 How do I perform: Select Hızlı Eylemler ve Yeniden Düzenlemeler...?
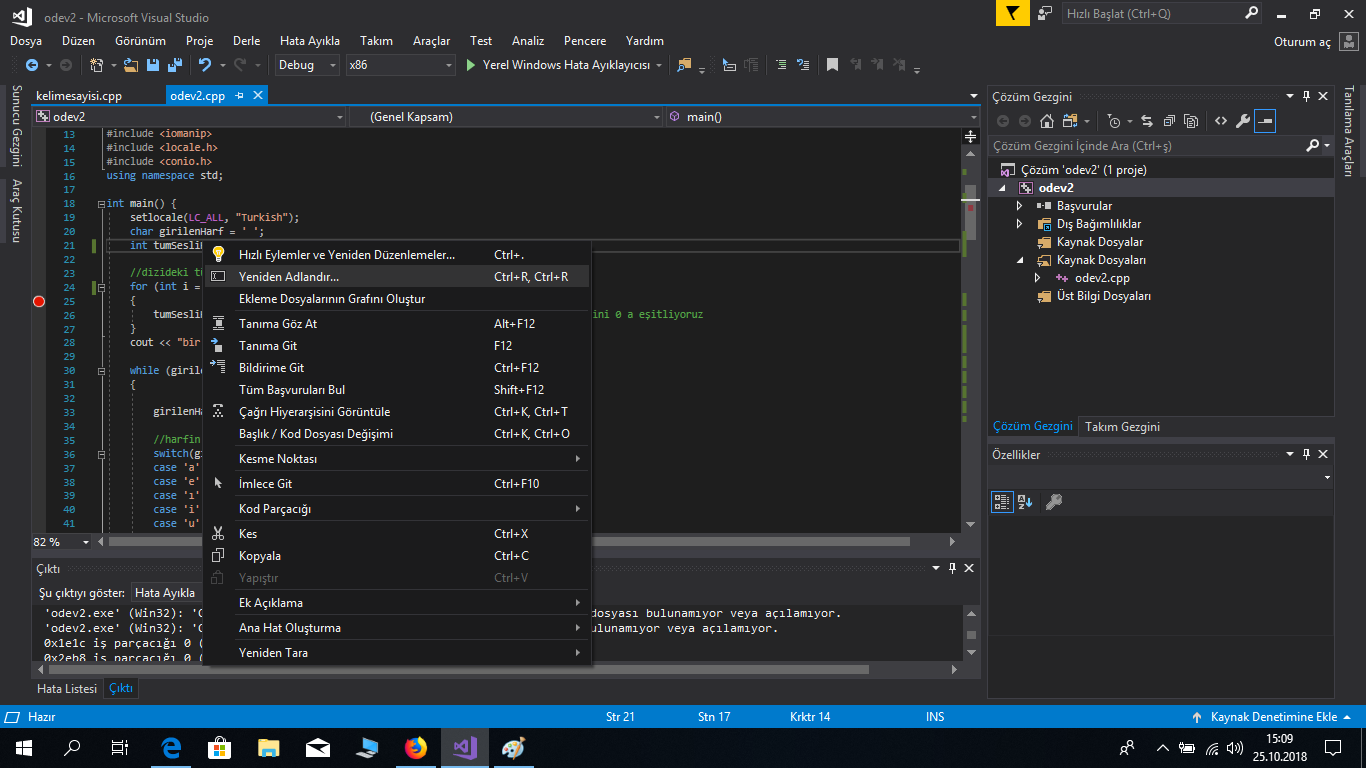click(x=396, y=255)
